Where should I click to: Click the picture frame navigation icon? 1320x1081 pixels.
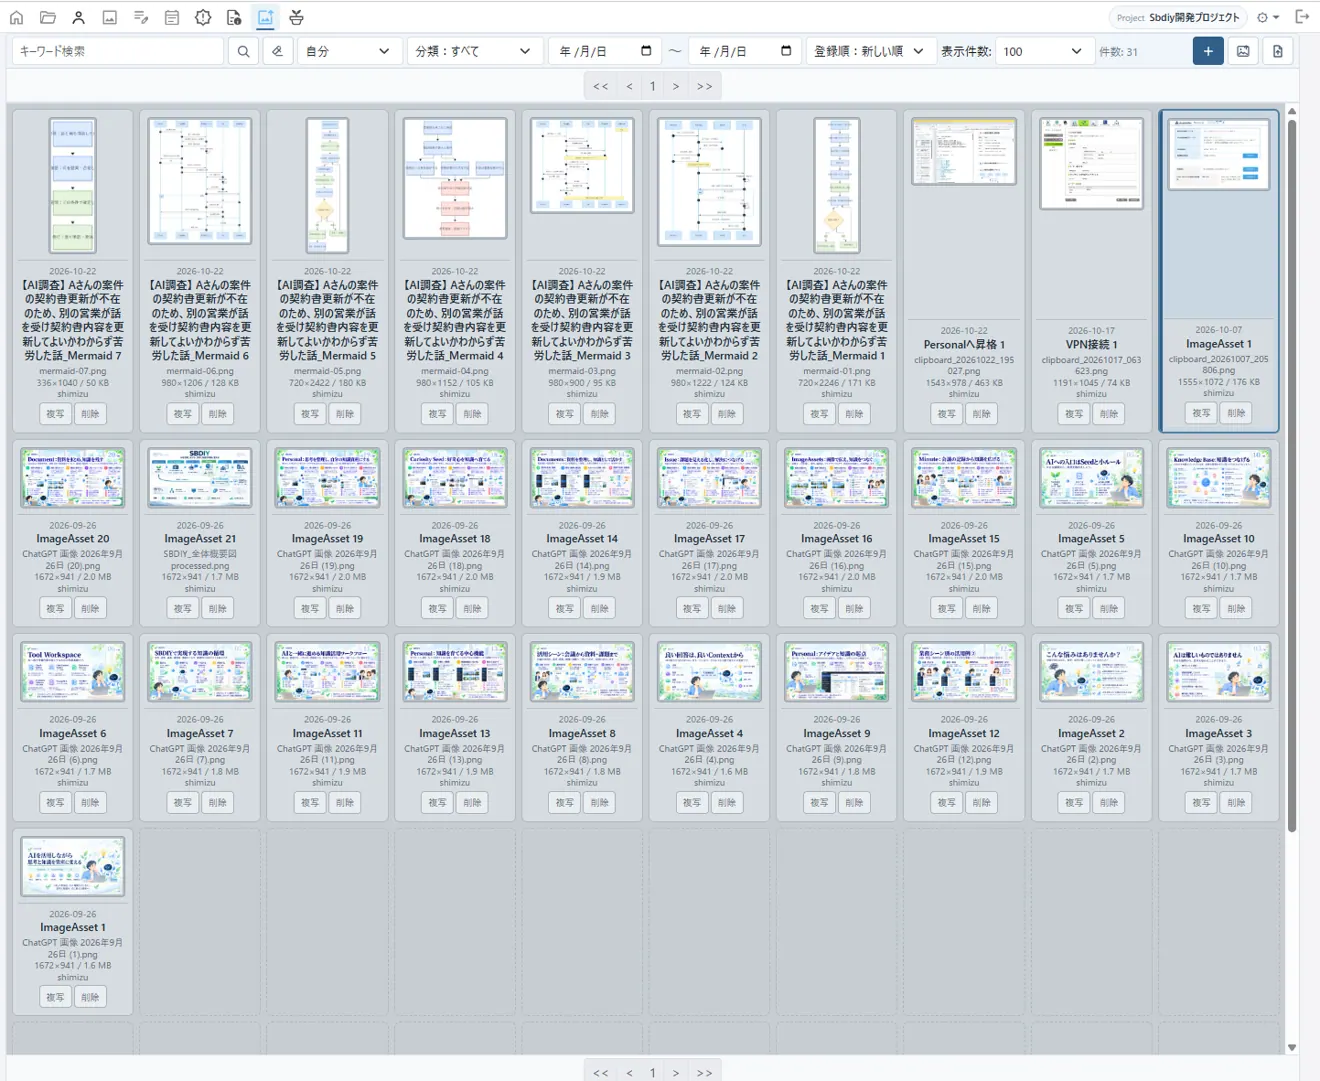pyautogui.click(x=110, y=17)
